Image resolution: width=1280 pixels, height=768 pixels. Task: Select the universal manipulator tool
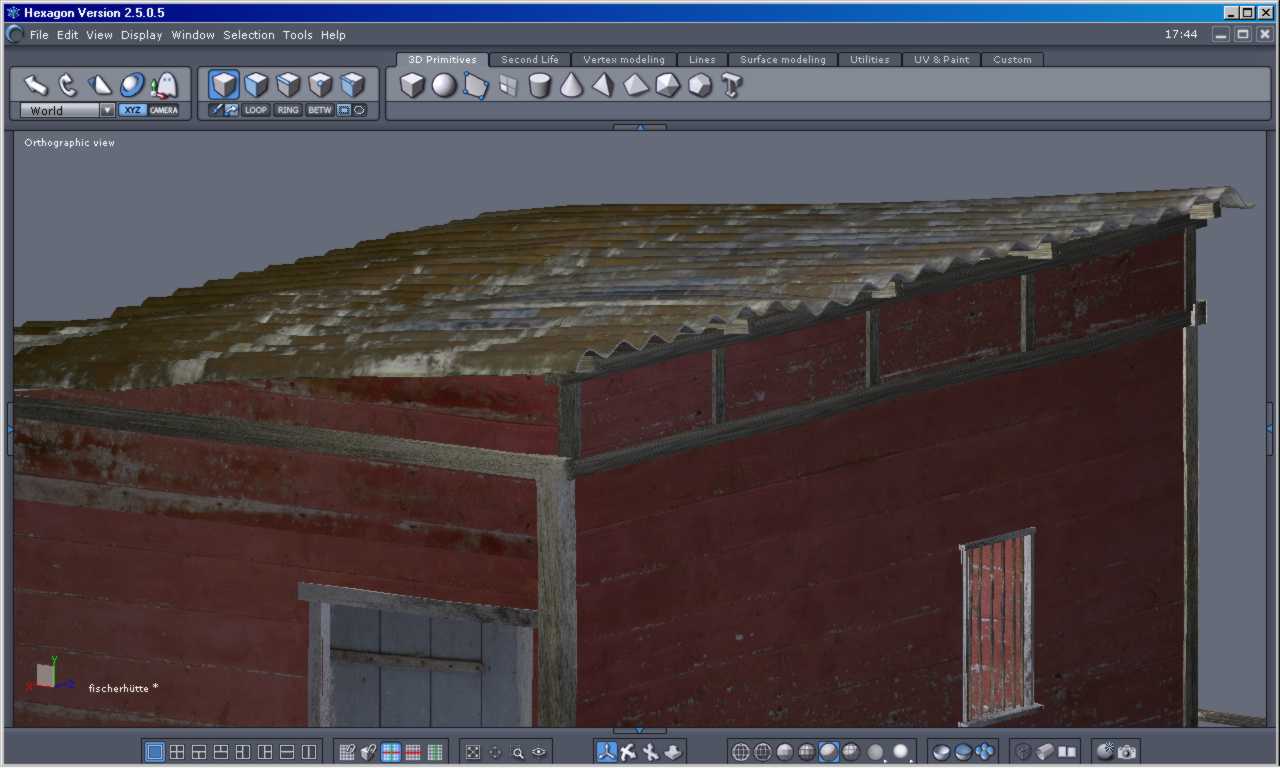coord(132,85)
